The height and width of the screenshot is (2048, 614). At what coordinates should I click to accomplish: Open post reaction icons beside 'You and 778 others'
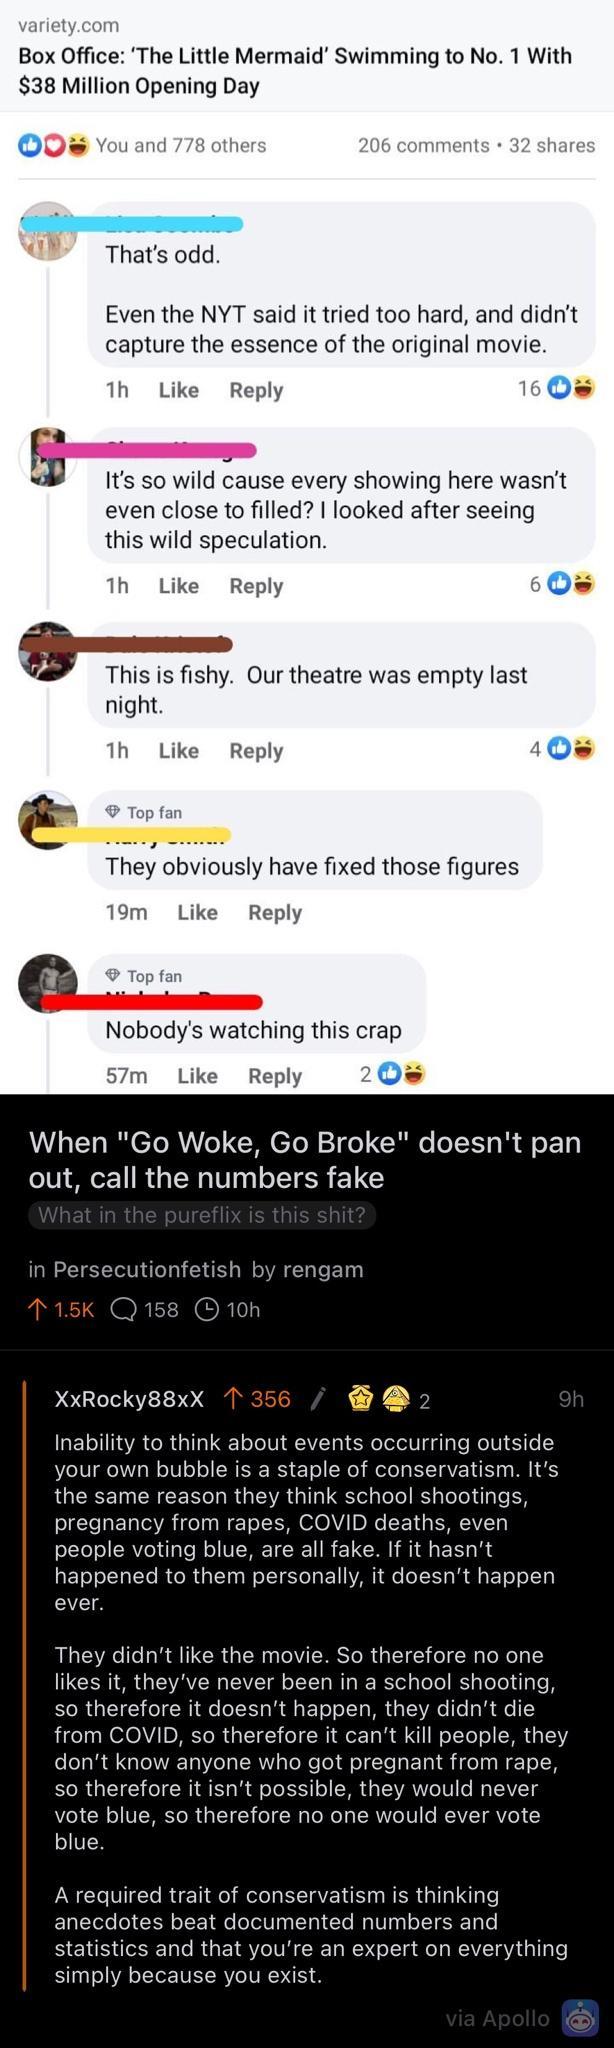click(54, 145)
